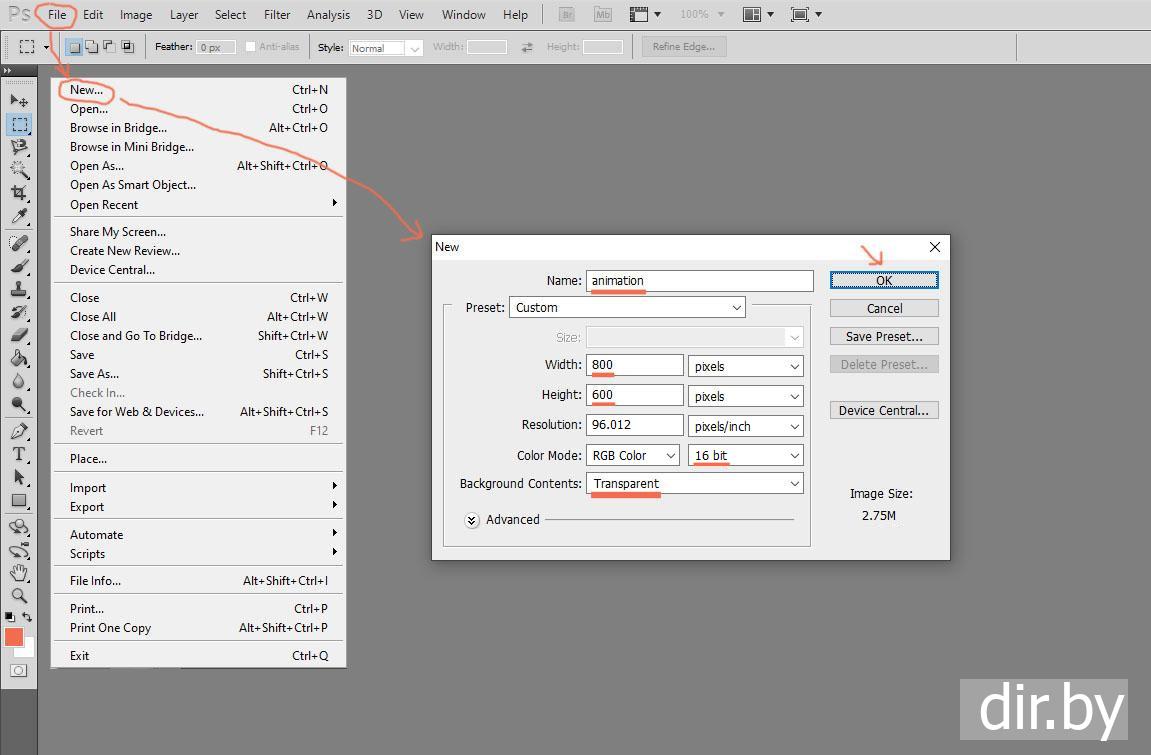Click New... in File menu
The width and height of the screenshot is (1151, 755).
coord(86,90)
